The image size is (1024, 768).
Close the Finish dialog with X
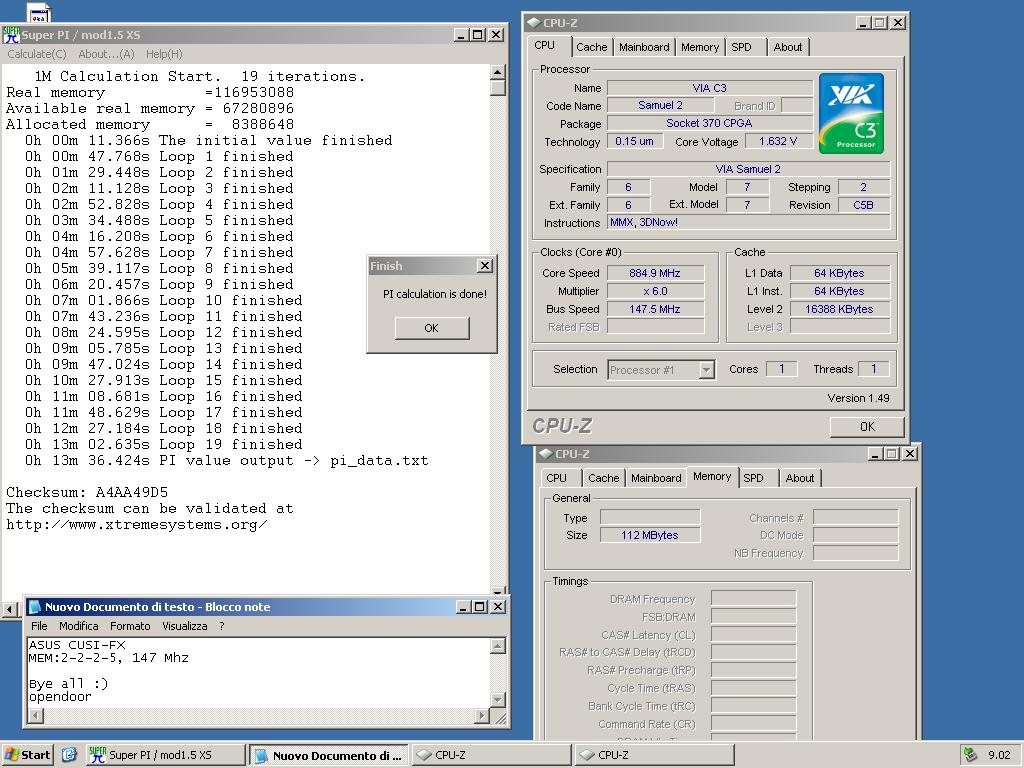click(485, 265)
